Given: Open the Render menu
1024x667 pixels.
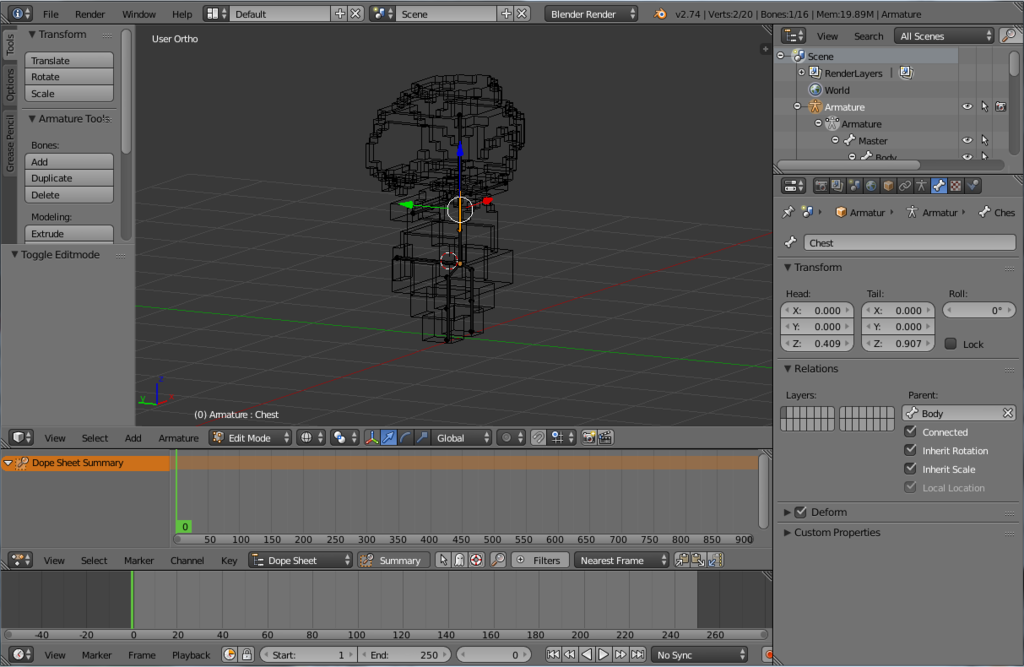Looking at the screenshot, I should coord(90,14).
